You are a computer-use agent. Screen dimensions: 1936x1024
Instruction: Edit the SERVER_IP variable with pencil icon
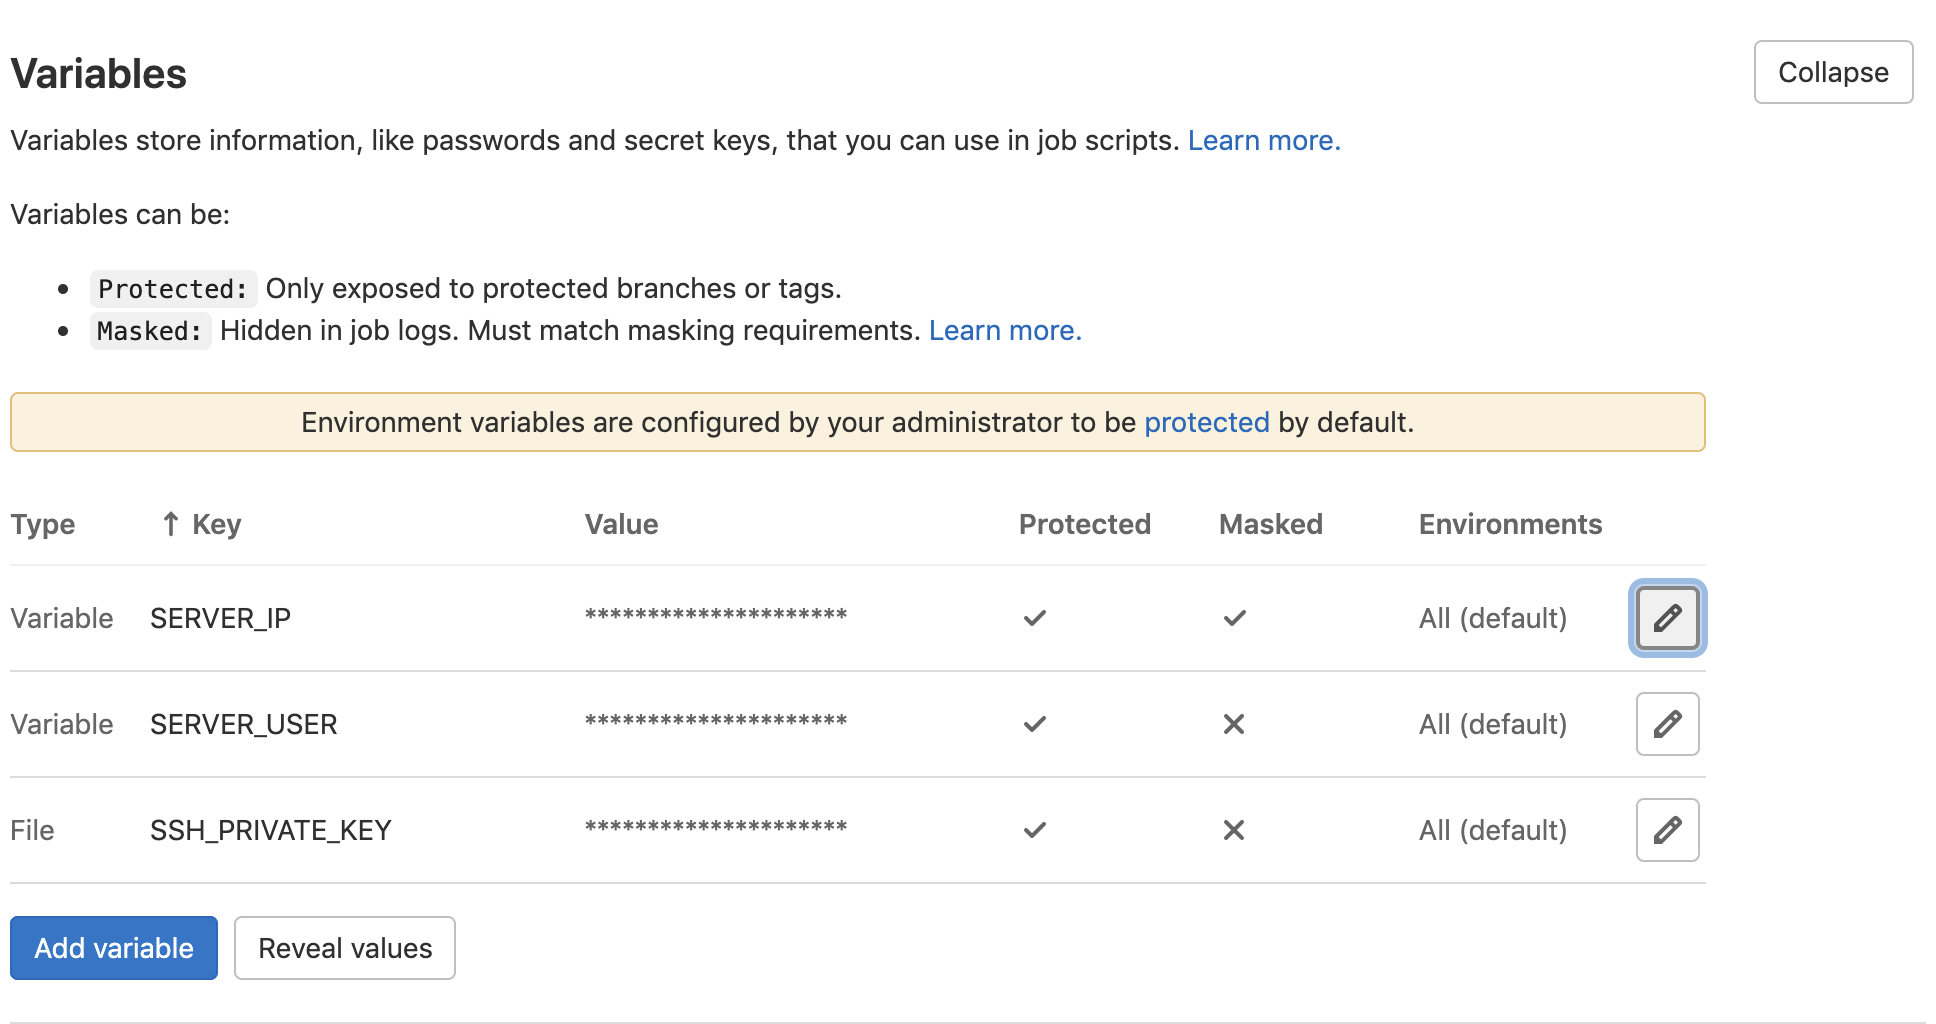tap(1667, 618)
